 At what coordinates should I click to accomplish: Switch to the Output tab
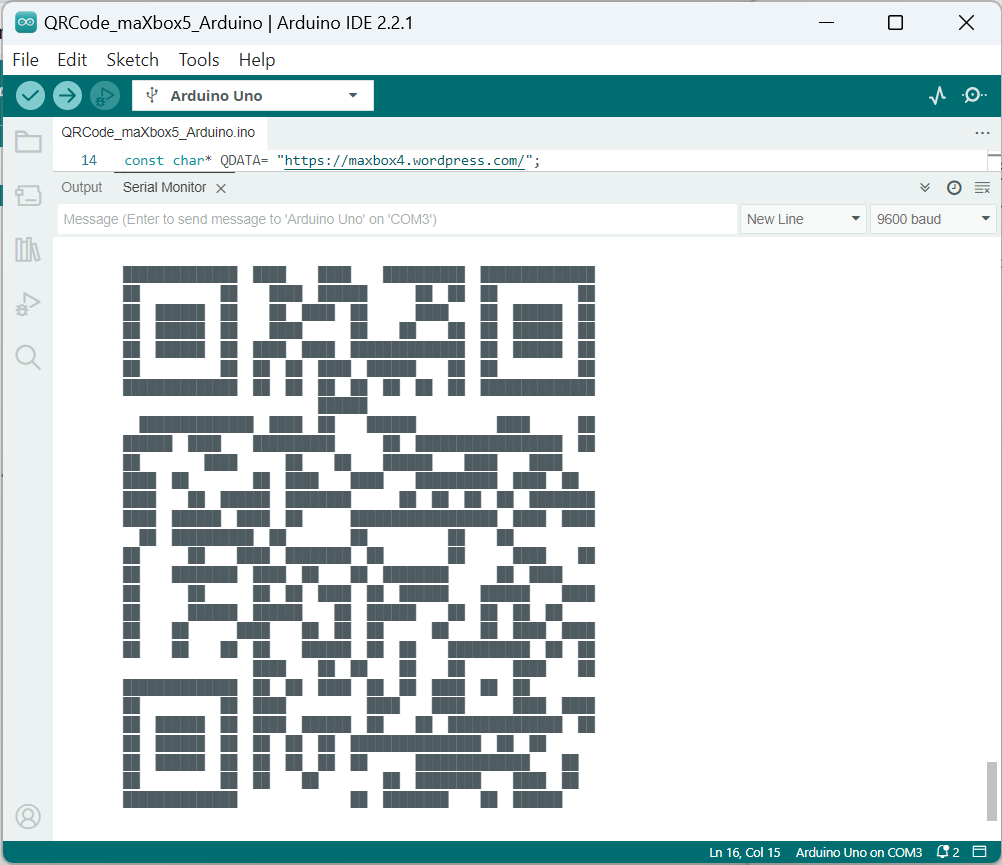point(82,187)
